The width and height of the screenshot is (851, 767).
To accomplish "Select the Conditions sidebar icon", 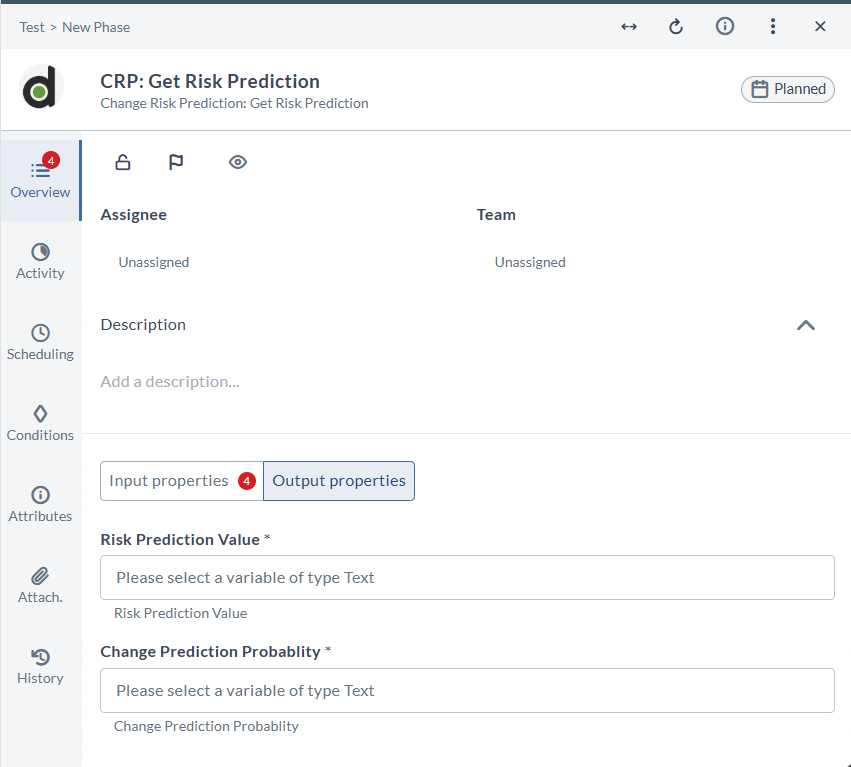I will pos(40,422).
